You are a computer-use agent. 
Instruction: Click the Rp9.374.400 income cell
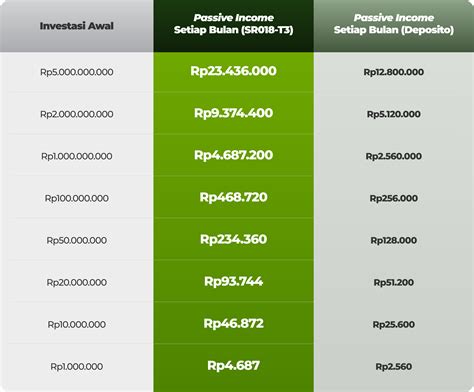[233, 113]
